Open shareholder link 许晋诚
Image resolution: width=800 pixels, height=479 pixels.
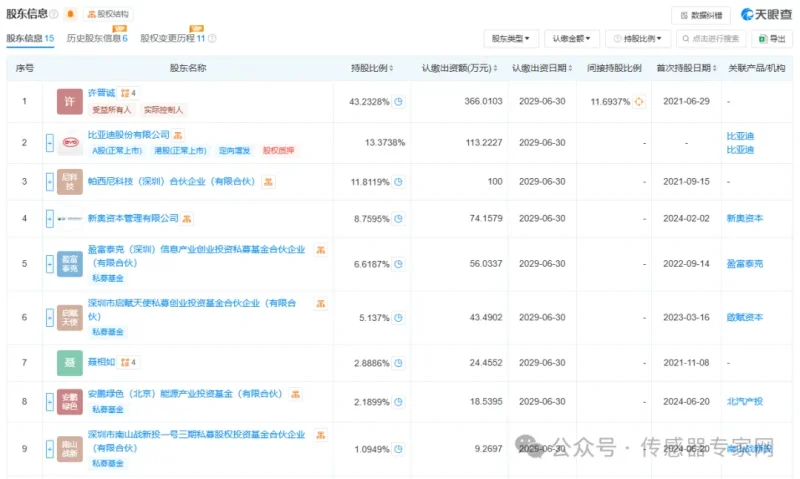(102, 93)
